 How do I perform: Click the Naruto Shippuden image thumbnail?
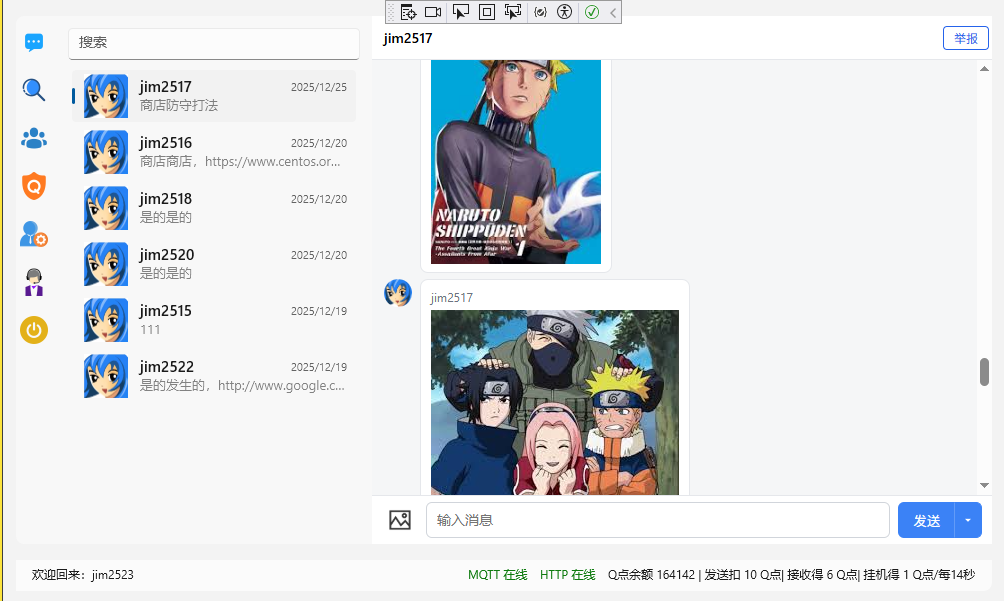(516, 160)
